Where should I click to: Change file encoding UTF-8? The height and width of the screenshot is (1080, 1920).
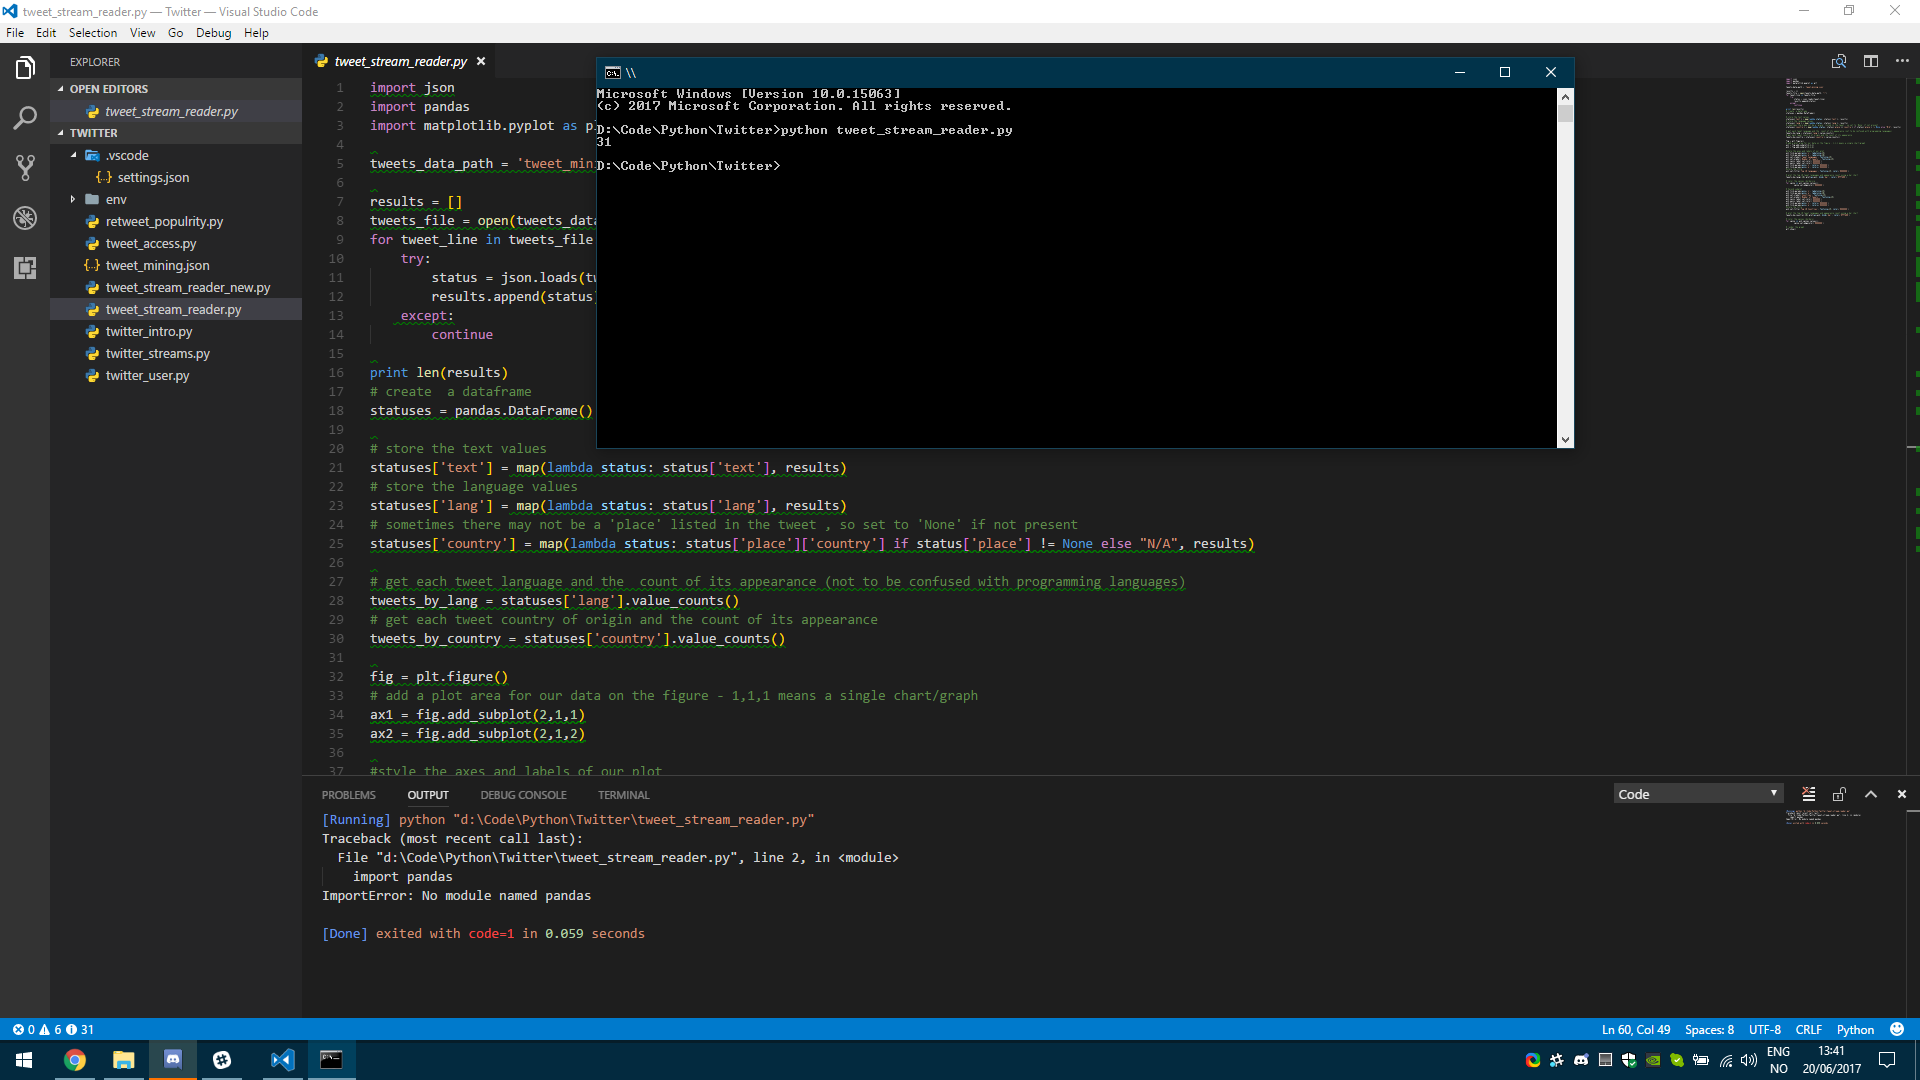1764,1029
